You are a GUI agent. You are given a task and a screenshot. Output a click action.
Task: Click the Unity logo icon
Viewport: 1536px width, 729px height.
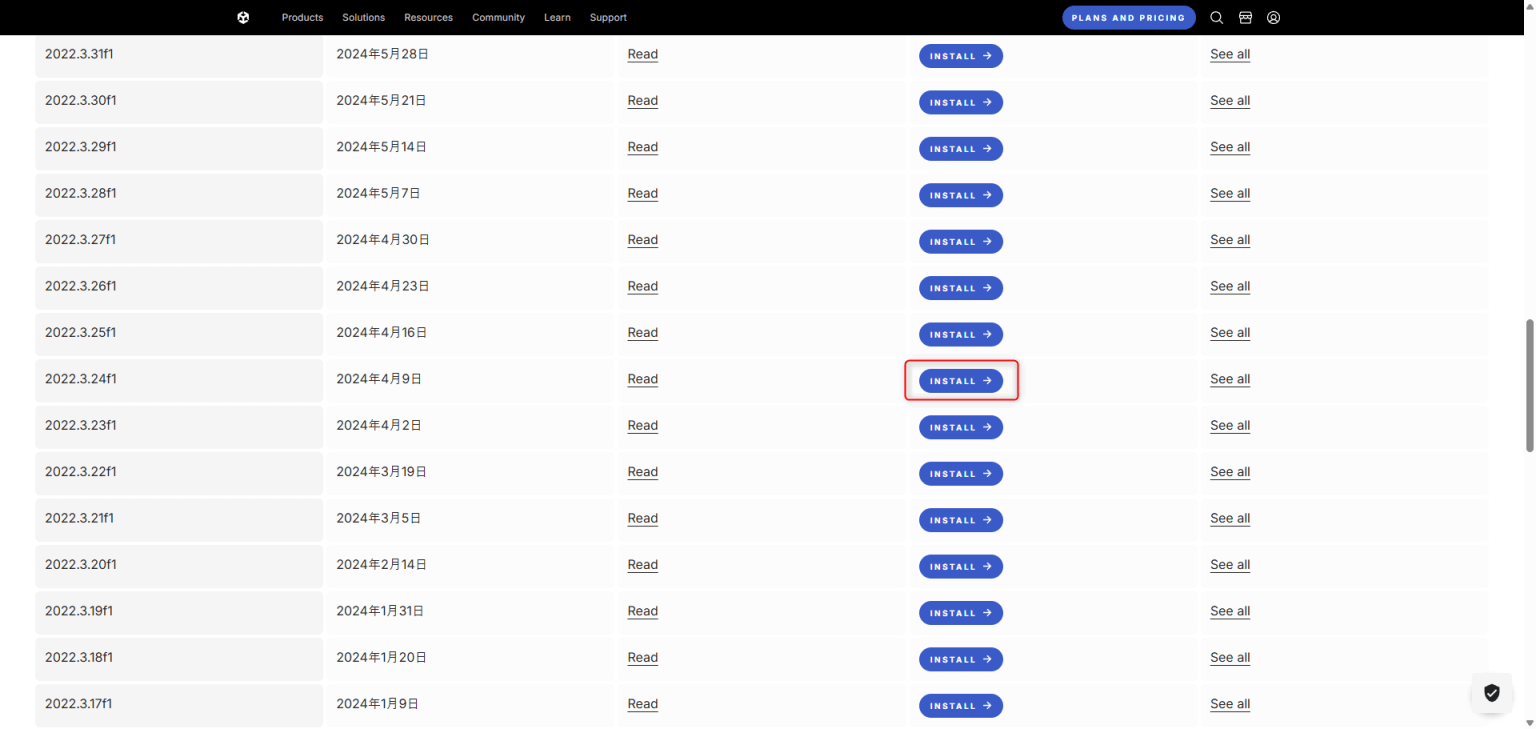243,17
